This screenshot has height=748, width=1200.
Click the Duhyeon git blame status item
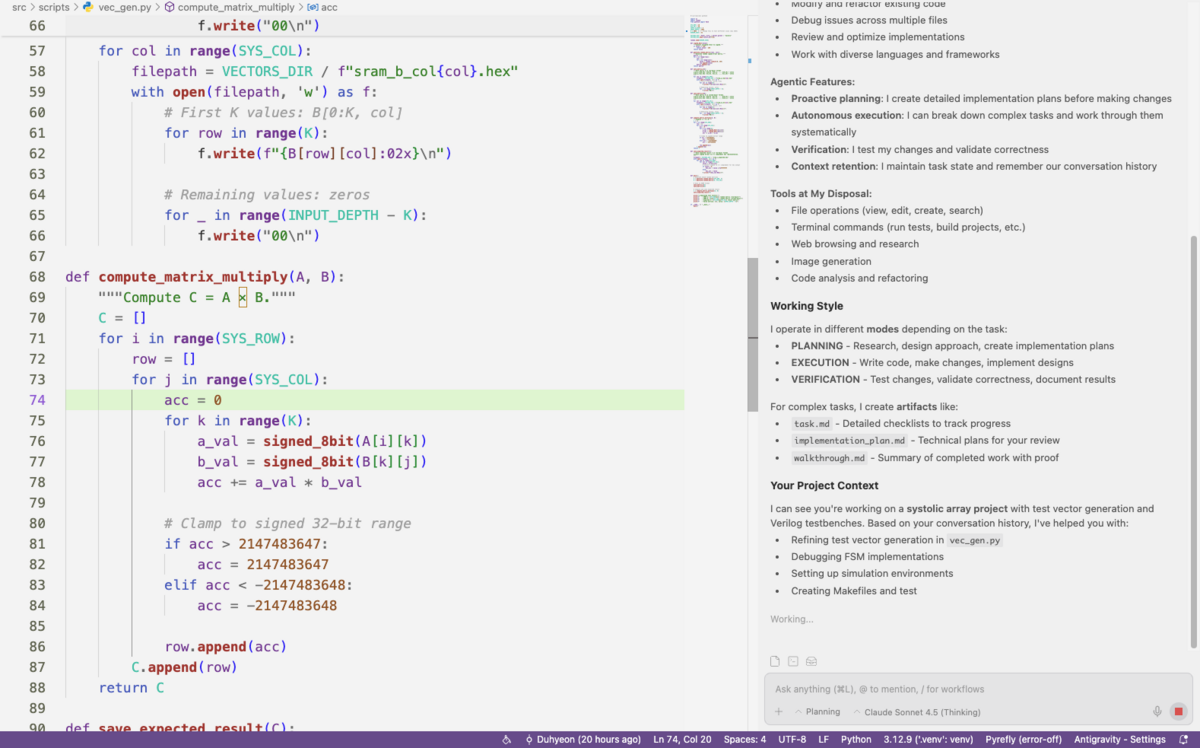click(x=583, y=740)
